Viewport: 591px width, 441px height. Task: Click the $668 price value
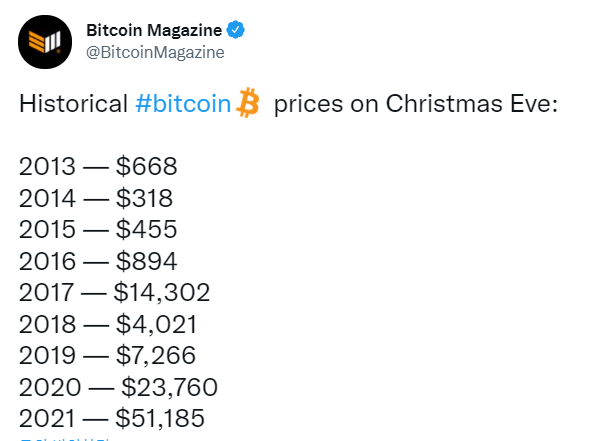[x=147, y=166]
